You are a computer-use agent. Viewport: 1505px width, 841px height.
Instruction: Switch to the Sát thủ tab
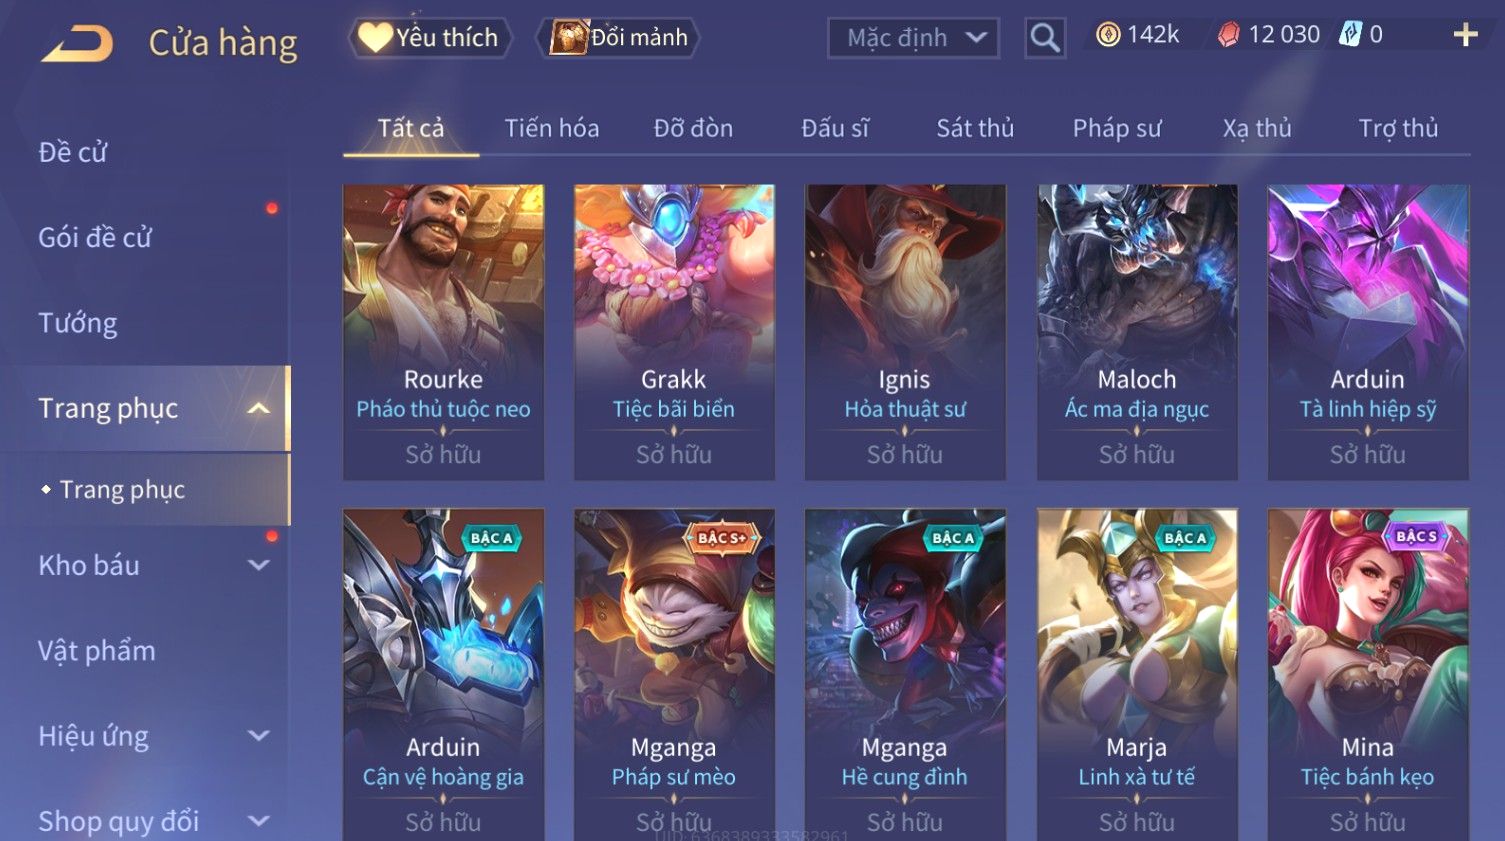pyautogui.click(x=975, y=128)
